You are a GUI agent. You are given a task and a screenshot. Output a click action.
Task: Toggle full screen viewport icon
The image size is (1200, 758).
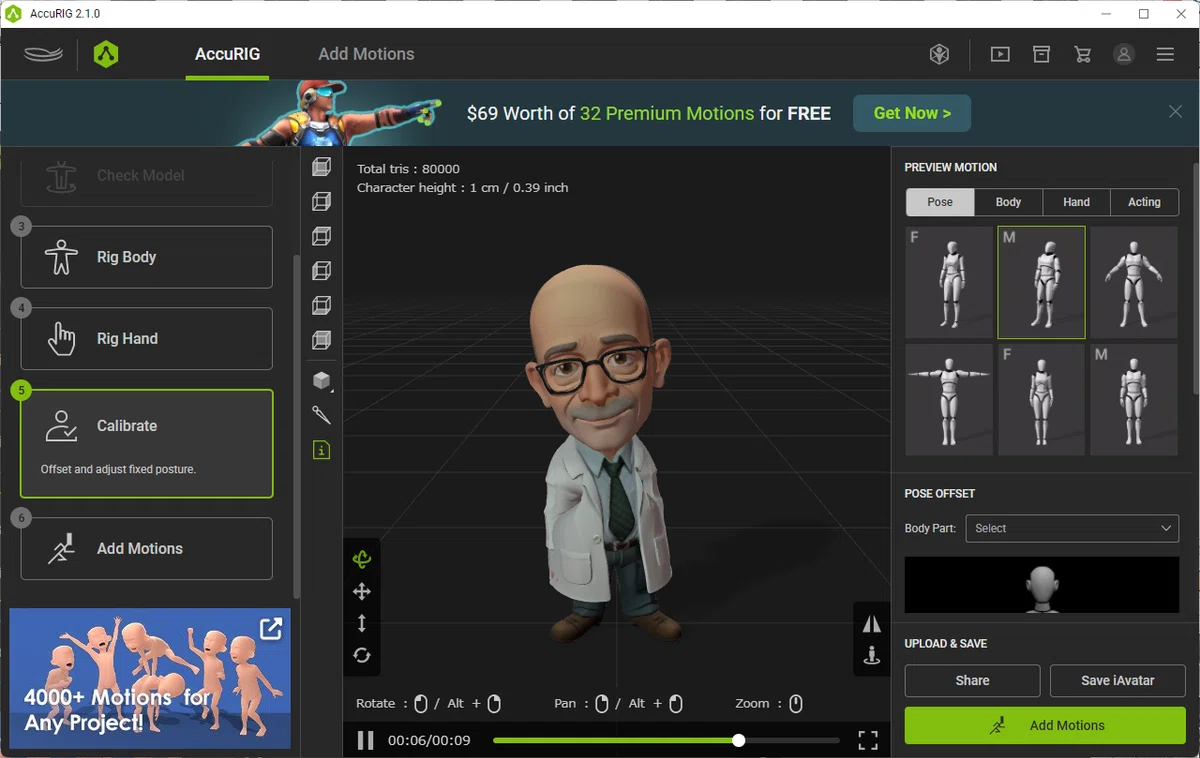point(868,740)
